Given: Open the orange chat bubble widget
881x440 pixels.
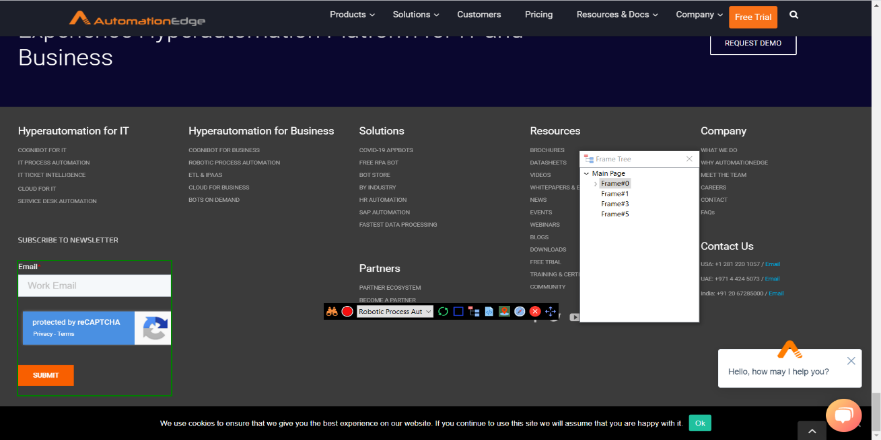Looking at the screenshot, I should coord(844,416).
